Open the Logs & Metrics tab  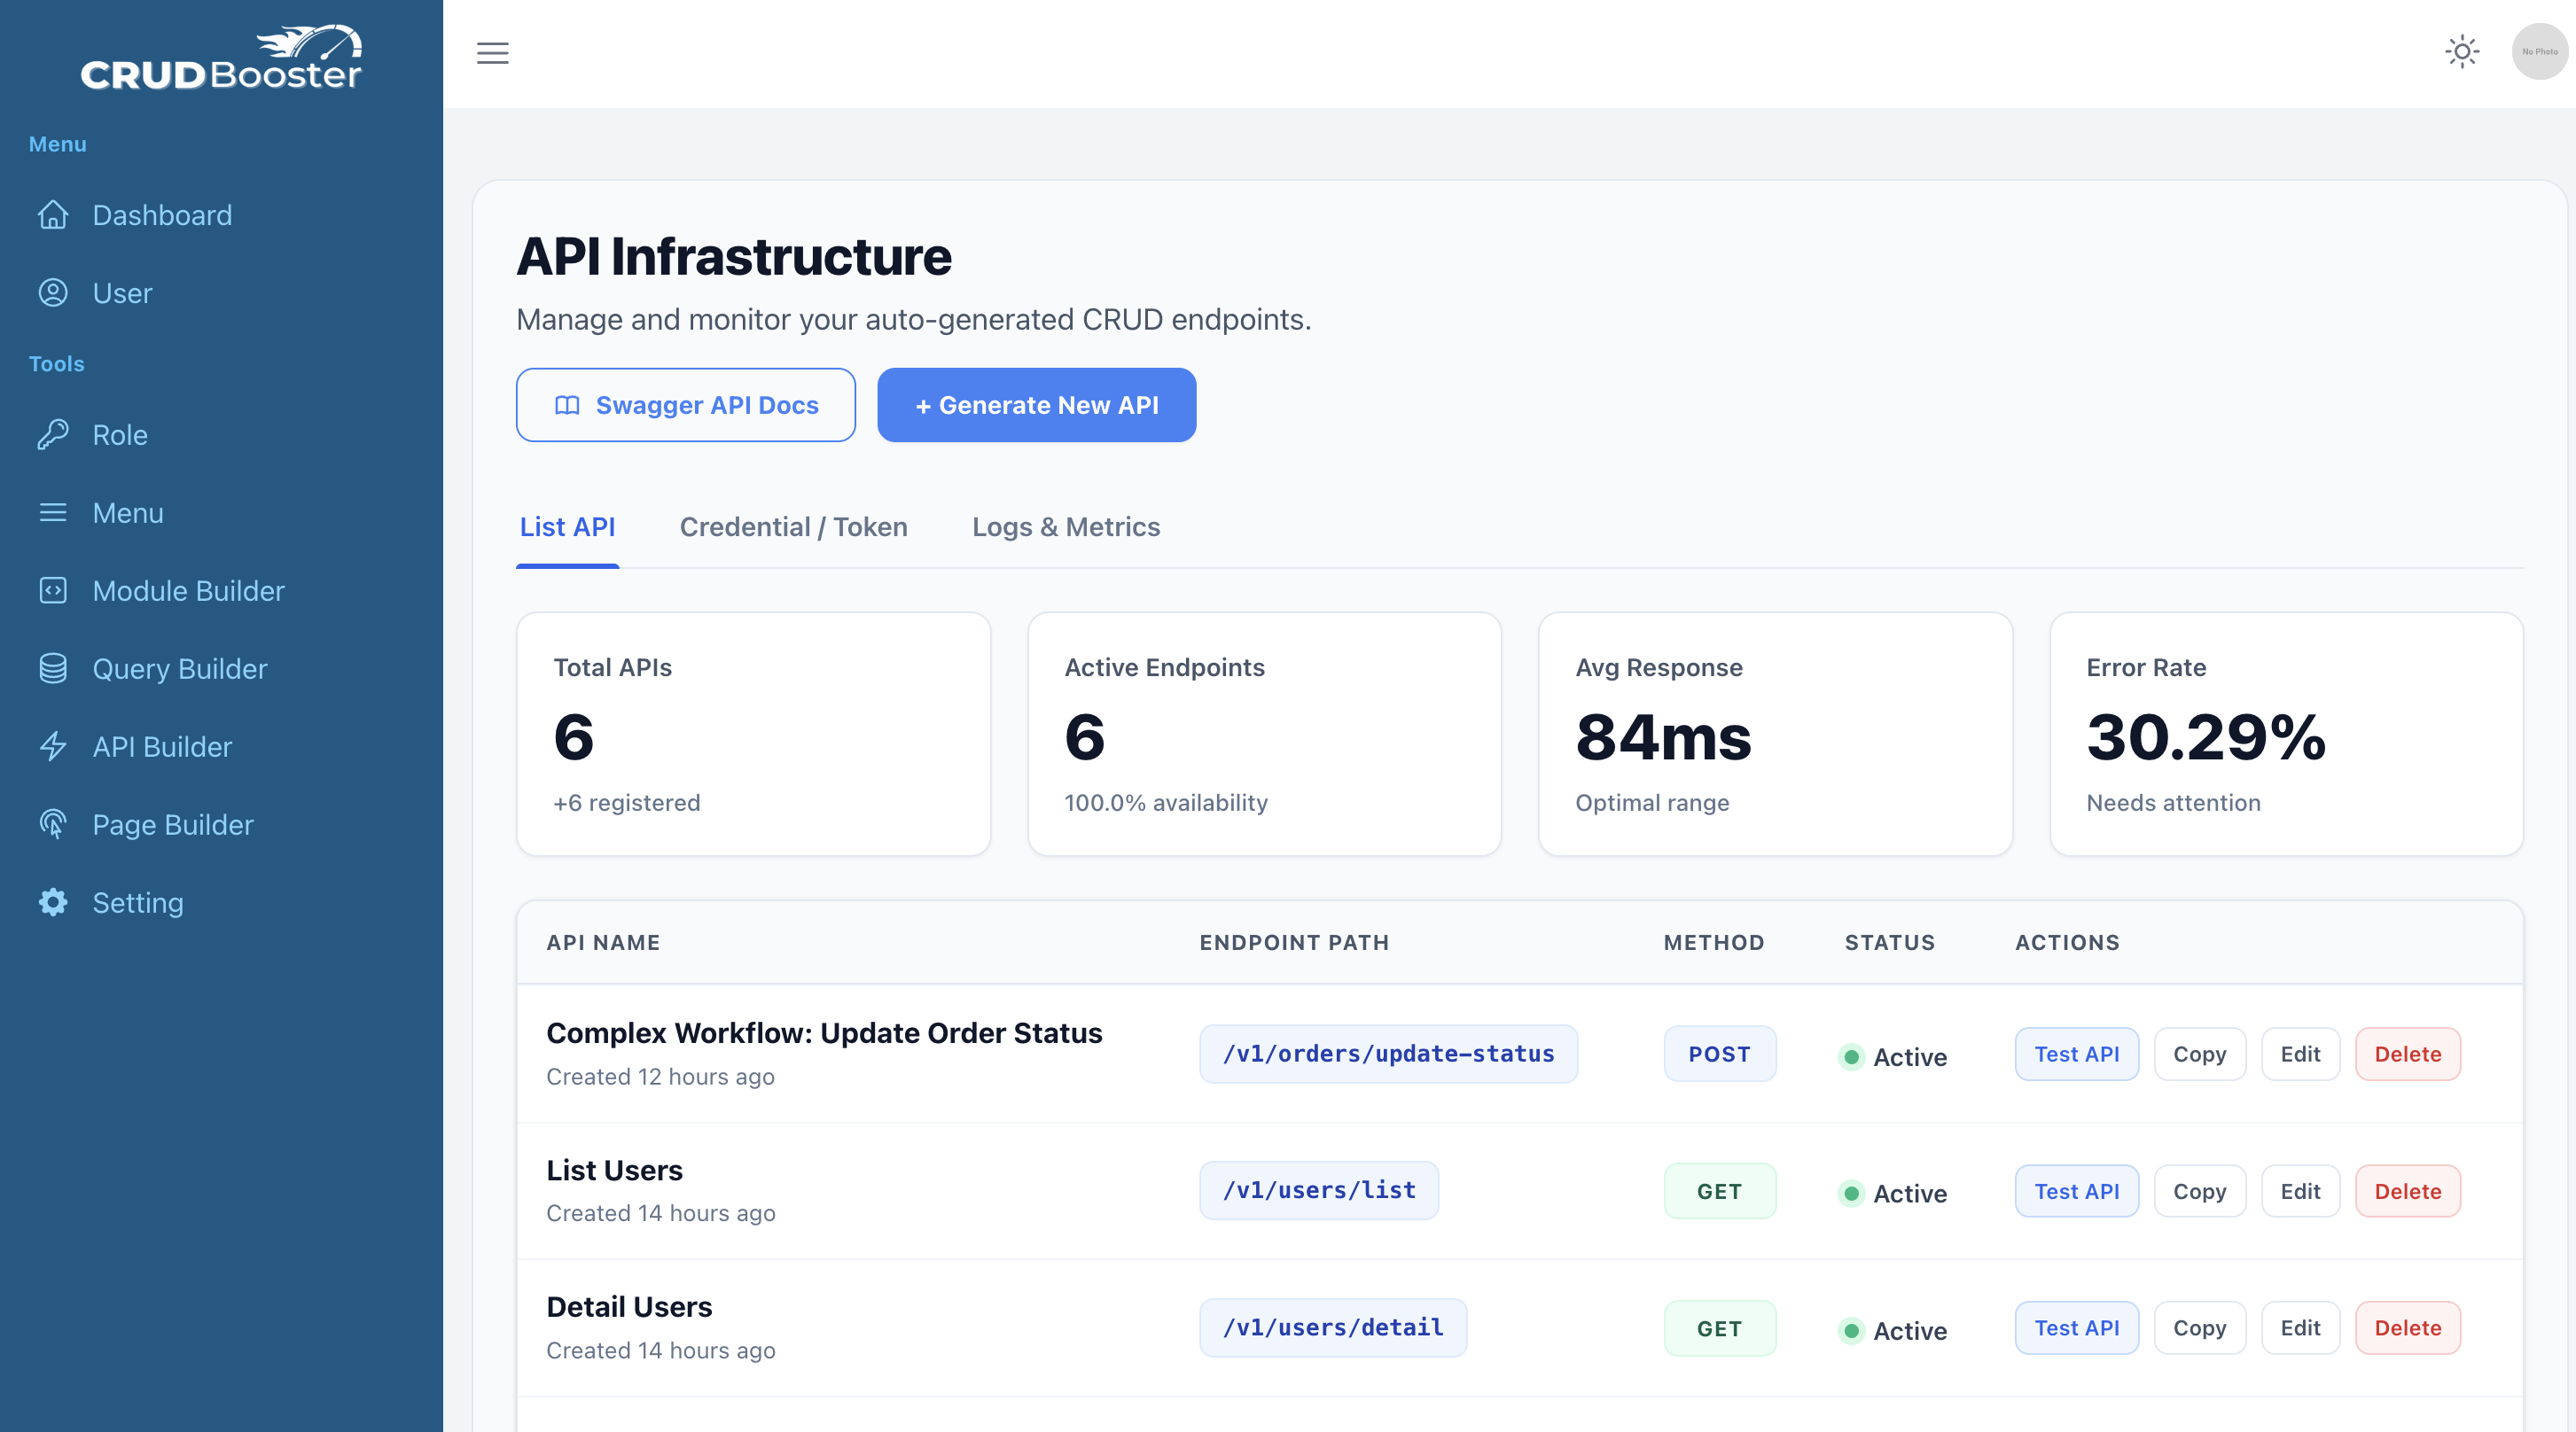tap(1066, 527)
